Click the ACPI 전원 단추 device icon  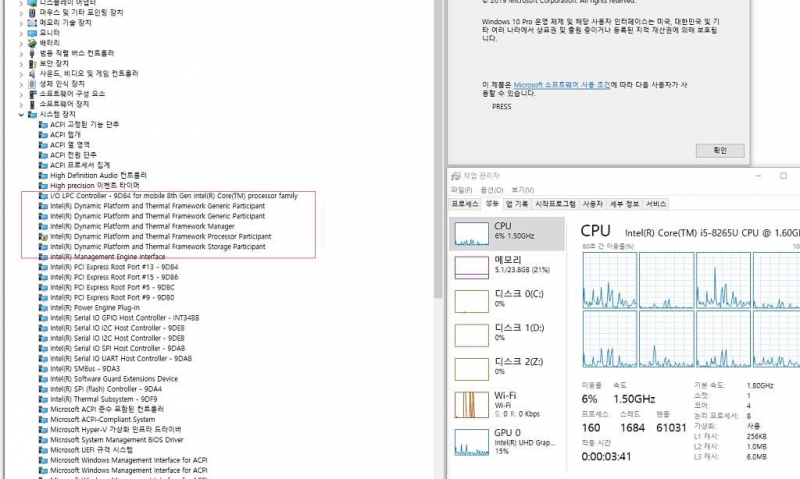click(x=43, y=155)
